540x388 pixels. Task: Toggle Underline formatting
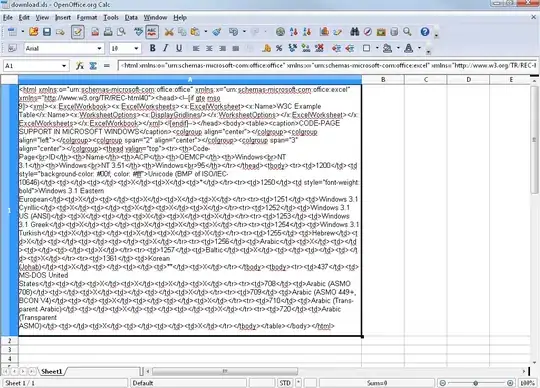click(x=179, y=48)
